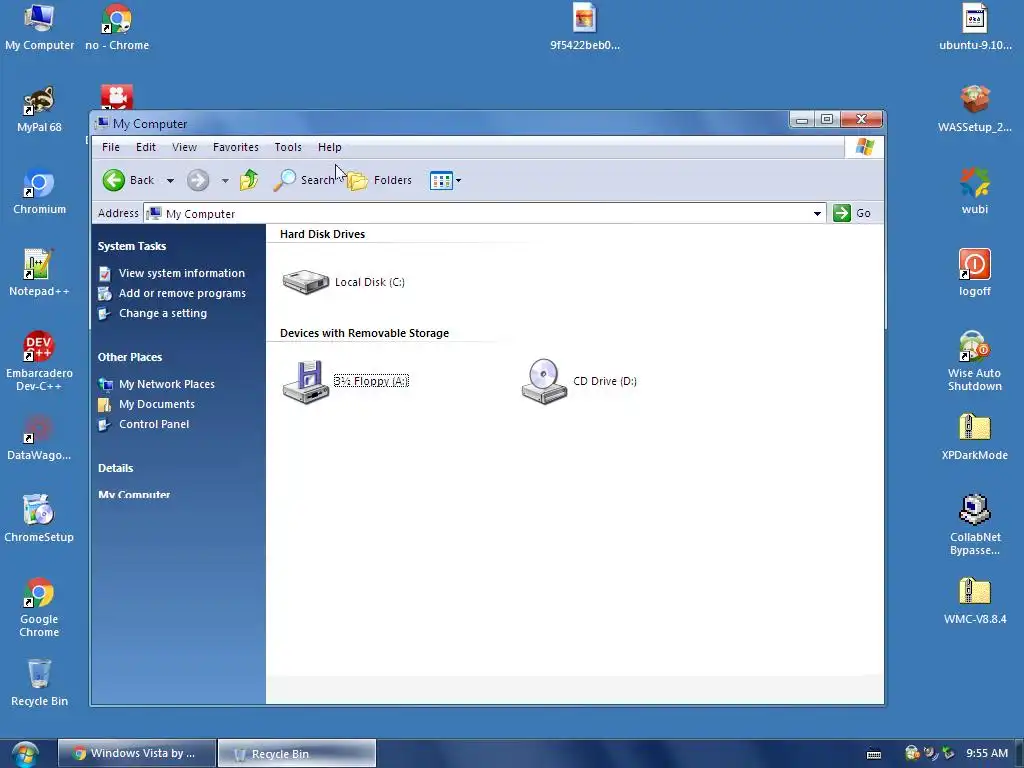Open the Help menu
Screen dimensions: 1024x768
pos(330,147)
